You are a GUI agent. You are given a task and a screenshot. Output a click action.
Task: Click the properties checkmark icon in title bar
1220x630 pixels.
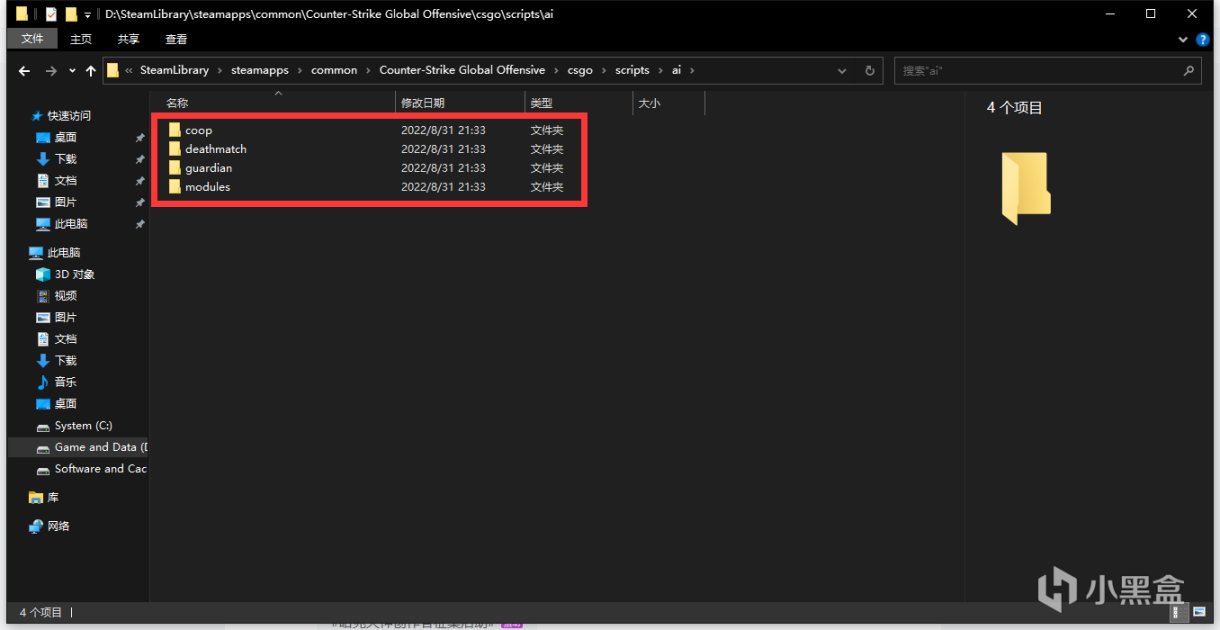(51, 15)
